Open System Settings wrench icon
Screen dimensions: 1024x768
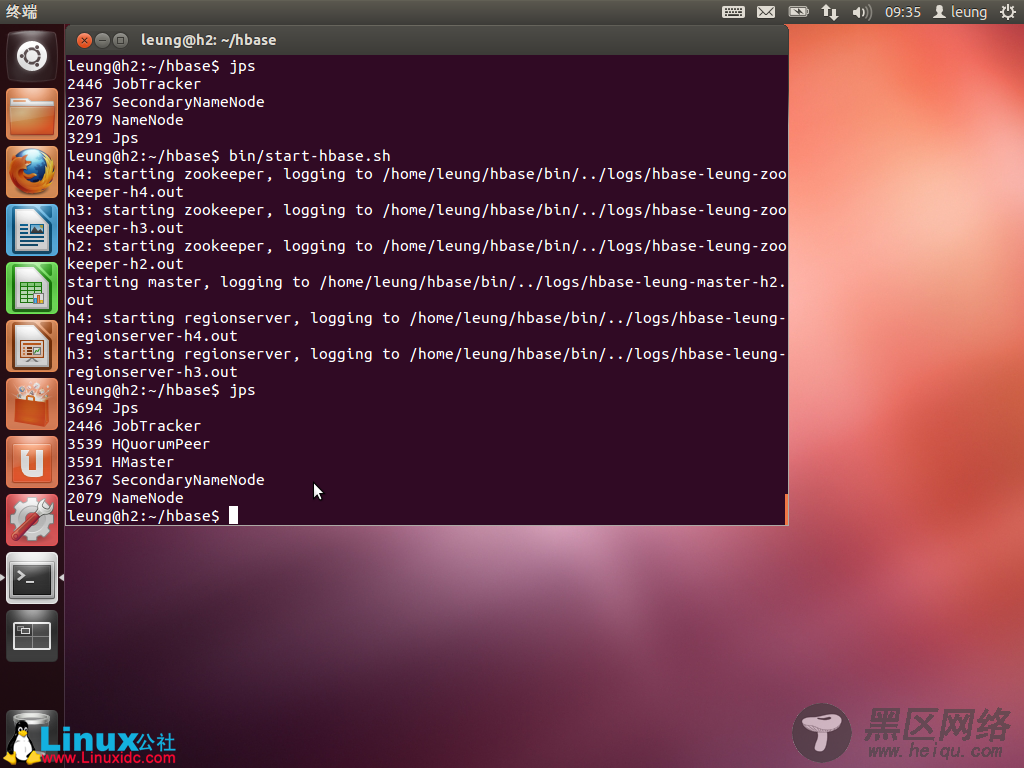[x=31, y=520]
